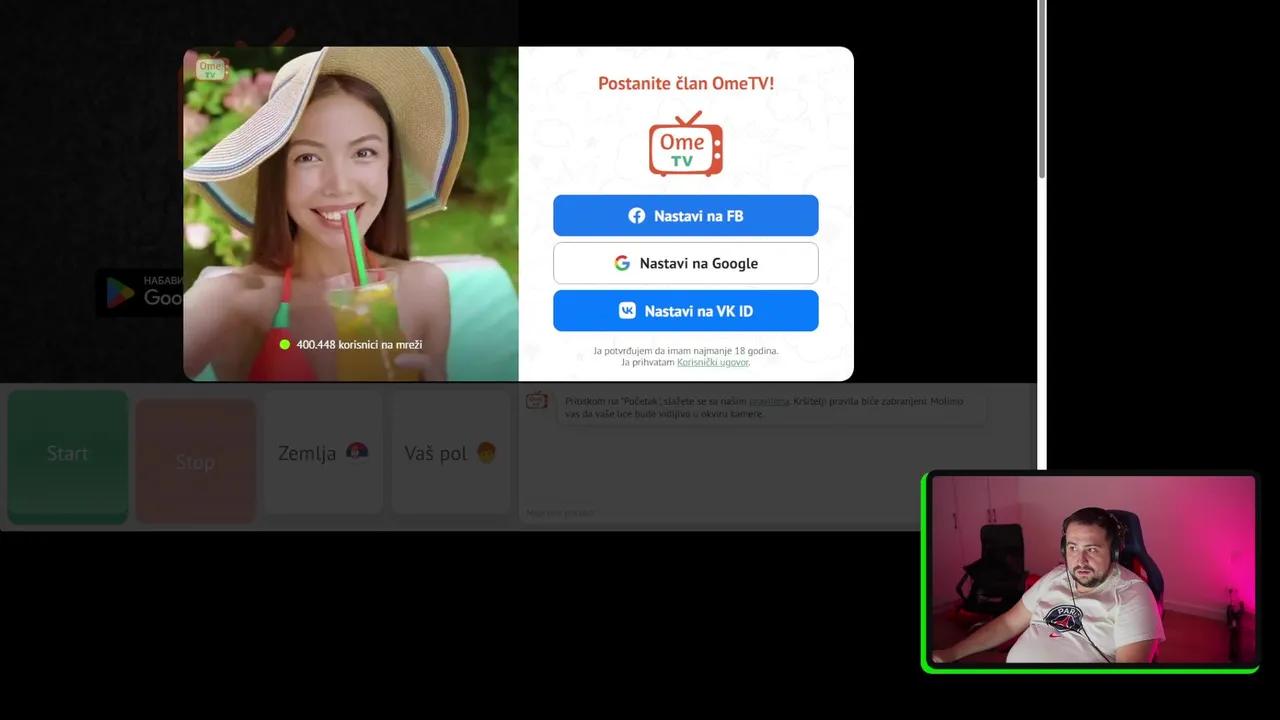Open the Zemlja country selector
The height and width of the screenshot is (720, 1280).
pos(322,453)
